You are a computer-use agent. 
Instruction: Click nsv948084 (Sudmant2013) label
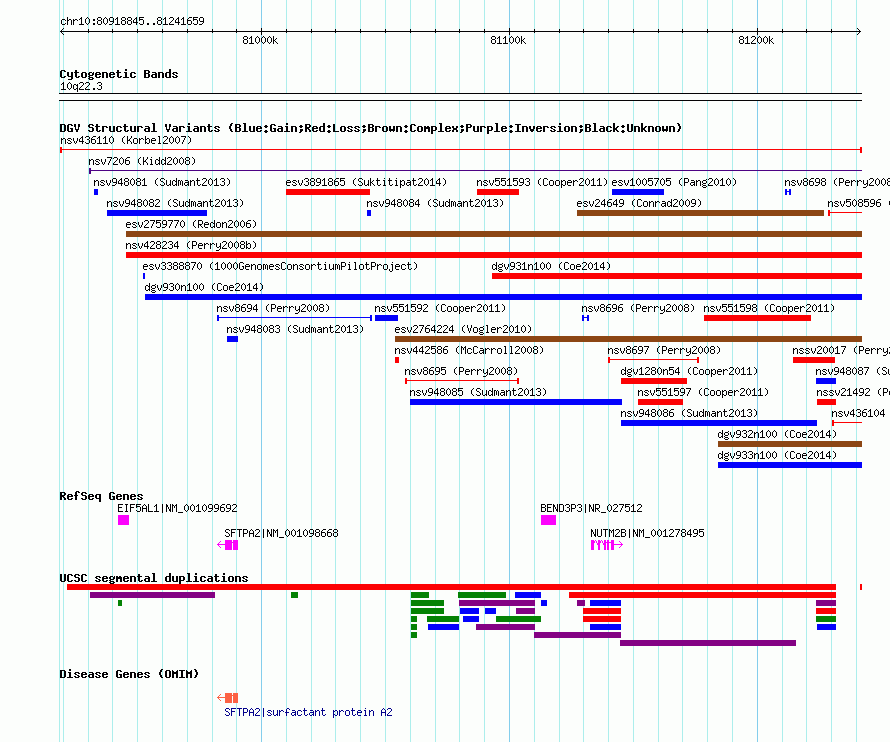point(435,203)
